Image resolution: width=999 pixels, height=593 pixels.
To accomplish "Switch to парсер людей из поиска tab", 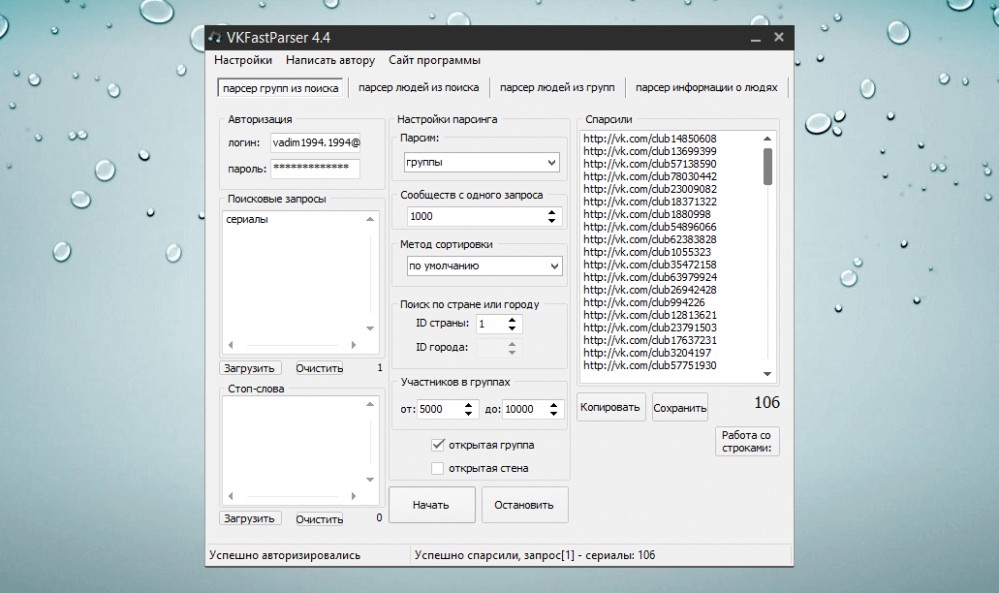I will 418,87.
